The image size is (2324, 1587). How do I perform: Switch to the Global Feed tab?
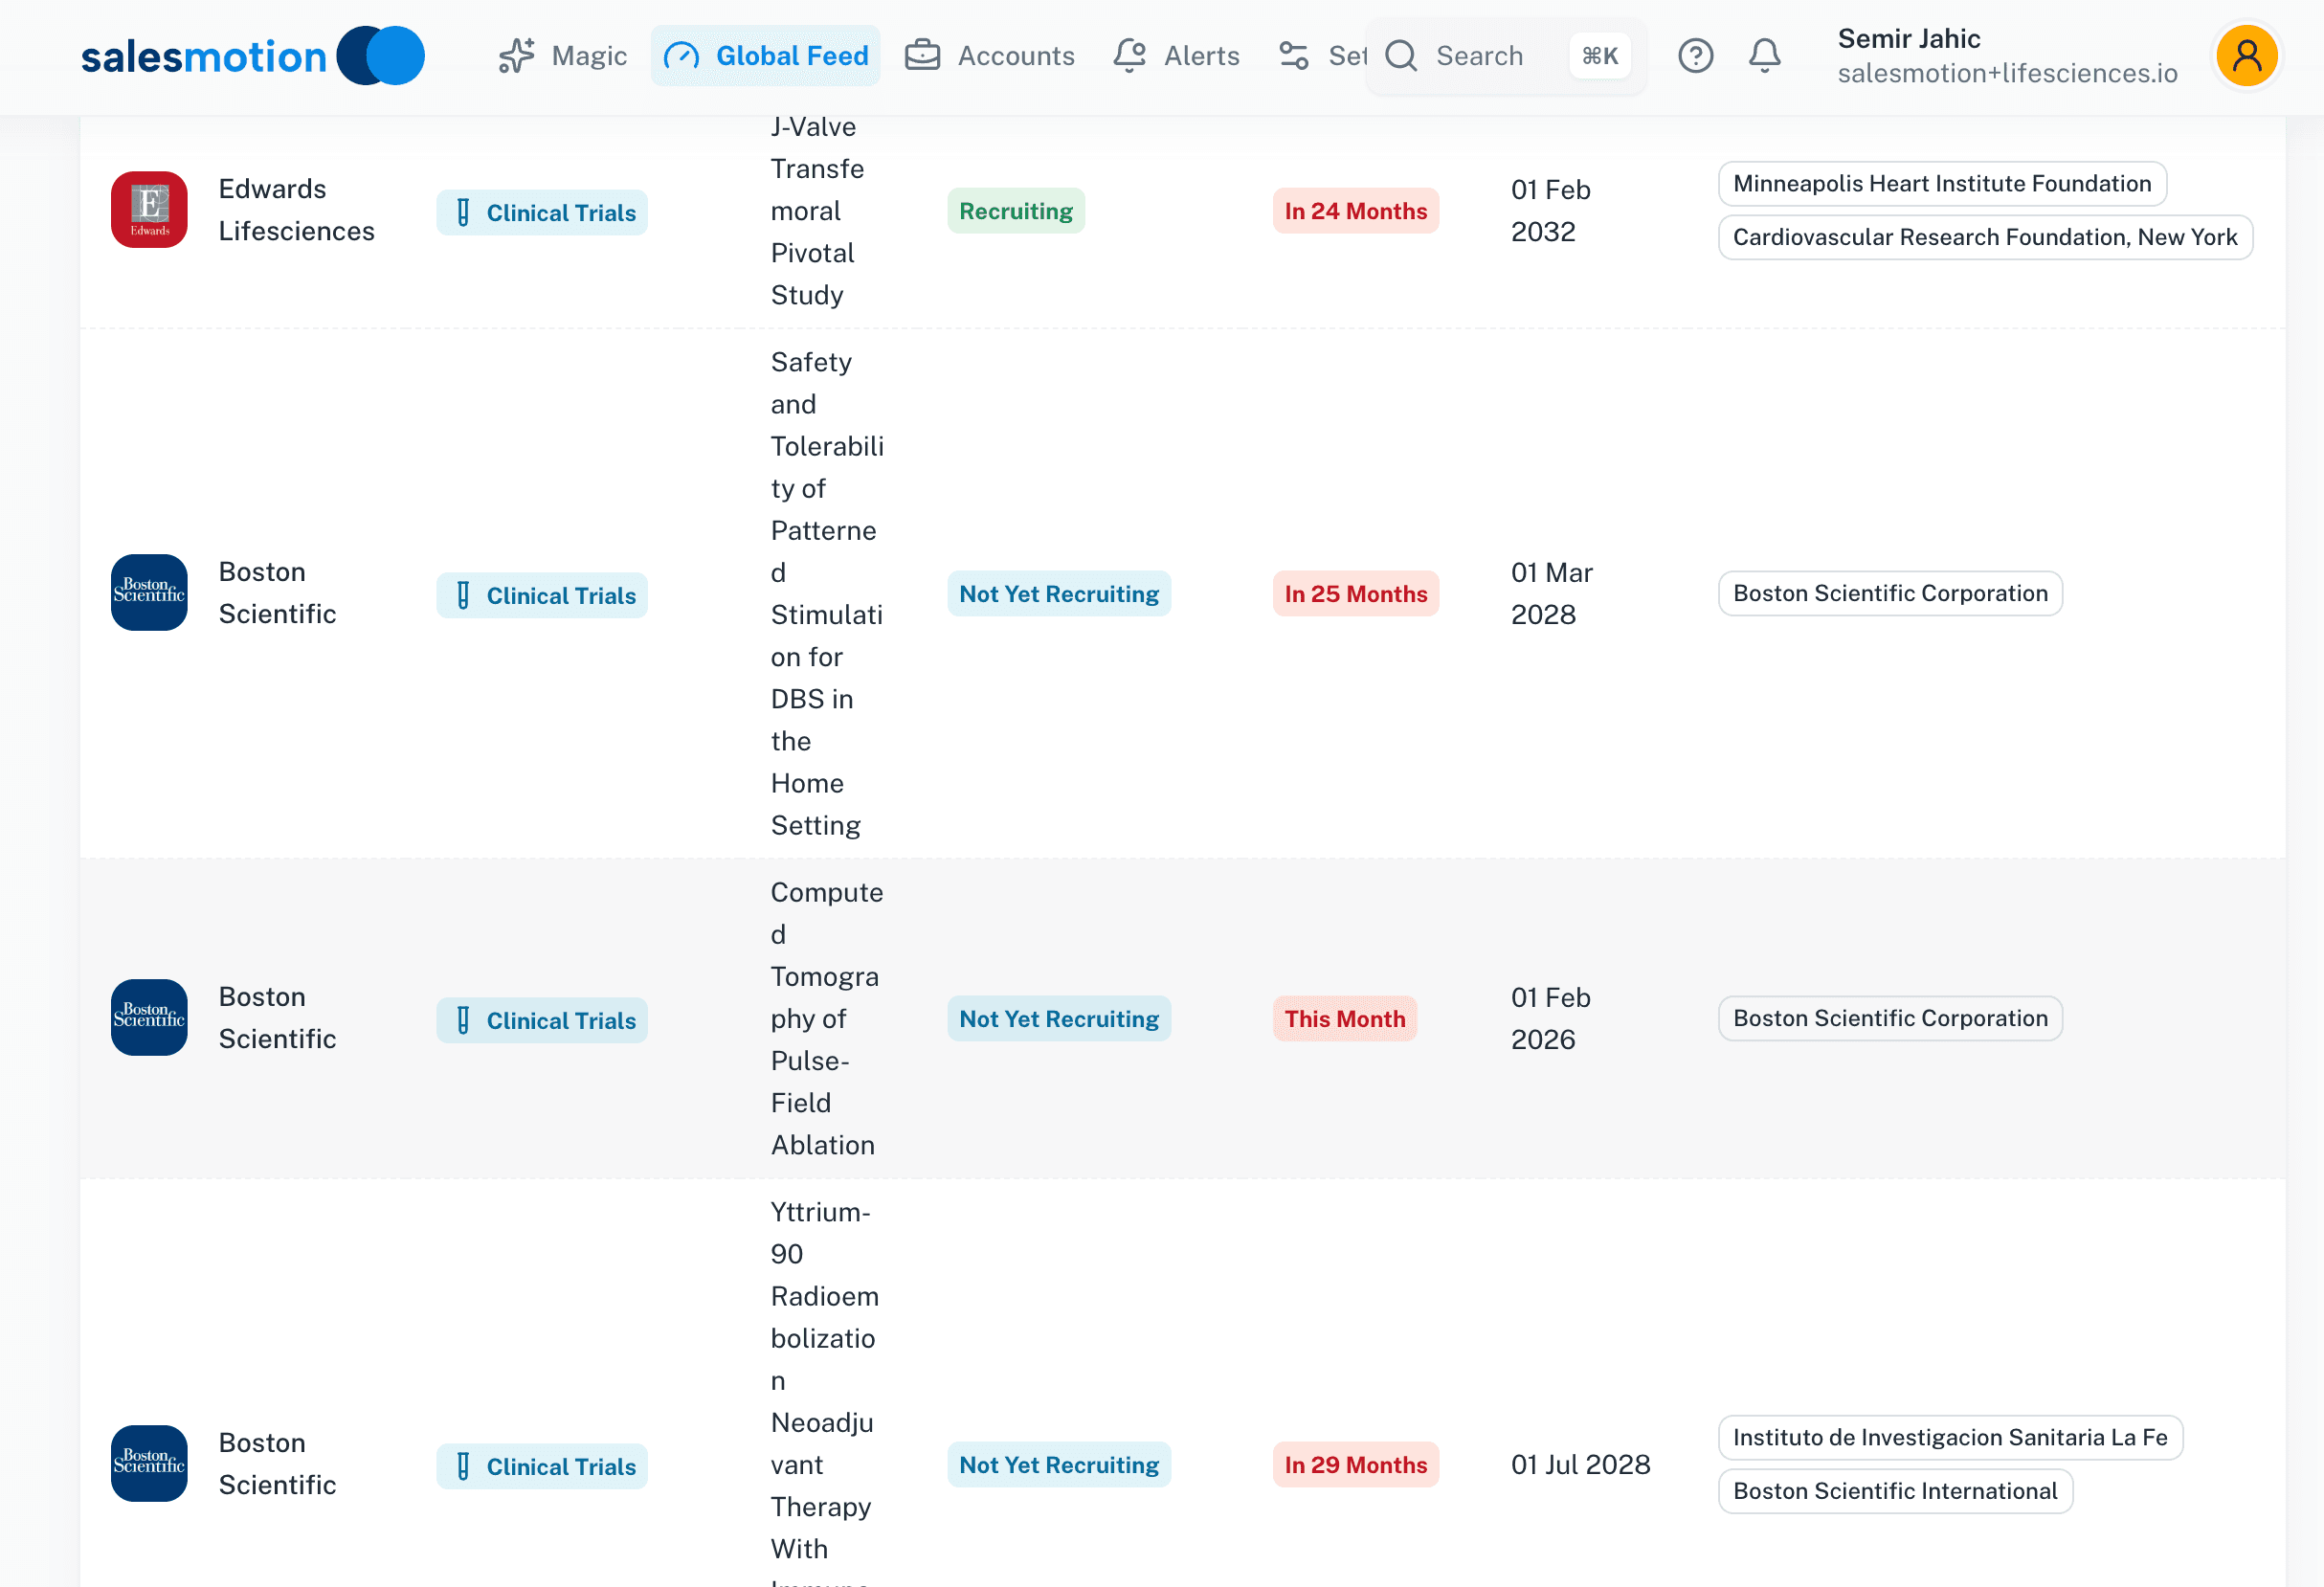point(765,56)
